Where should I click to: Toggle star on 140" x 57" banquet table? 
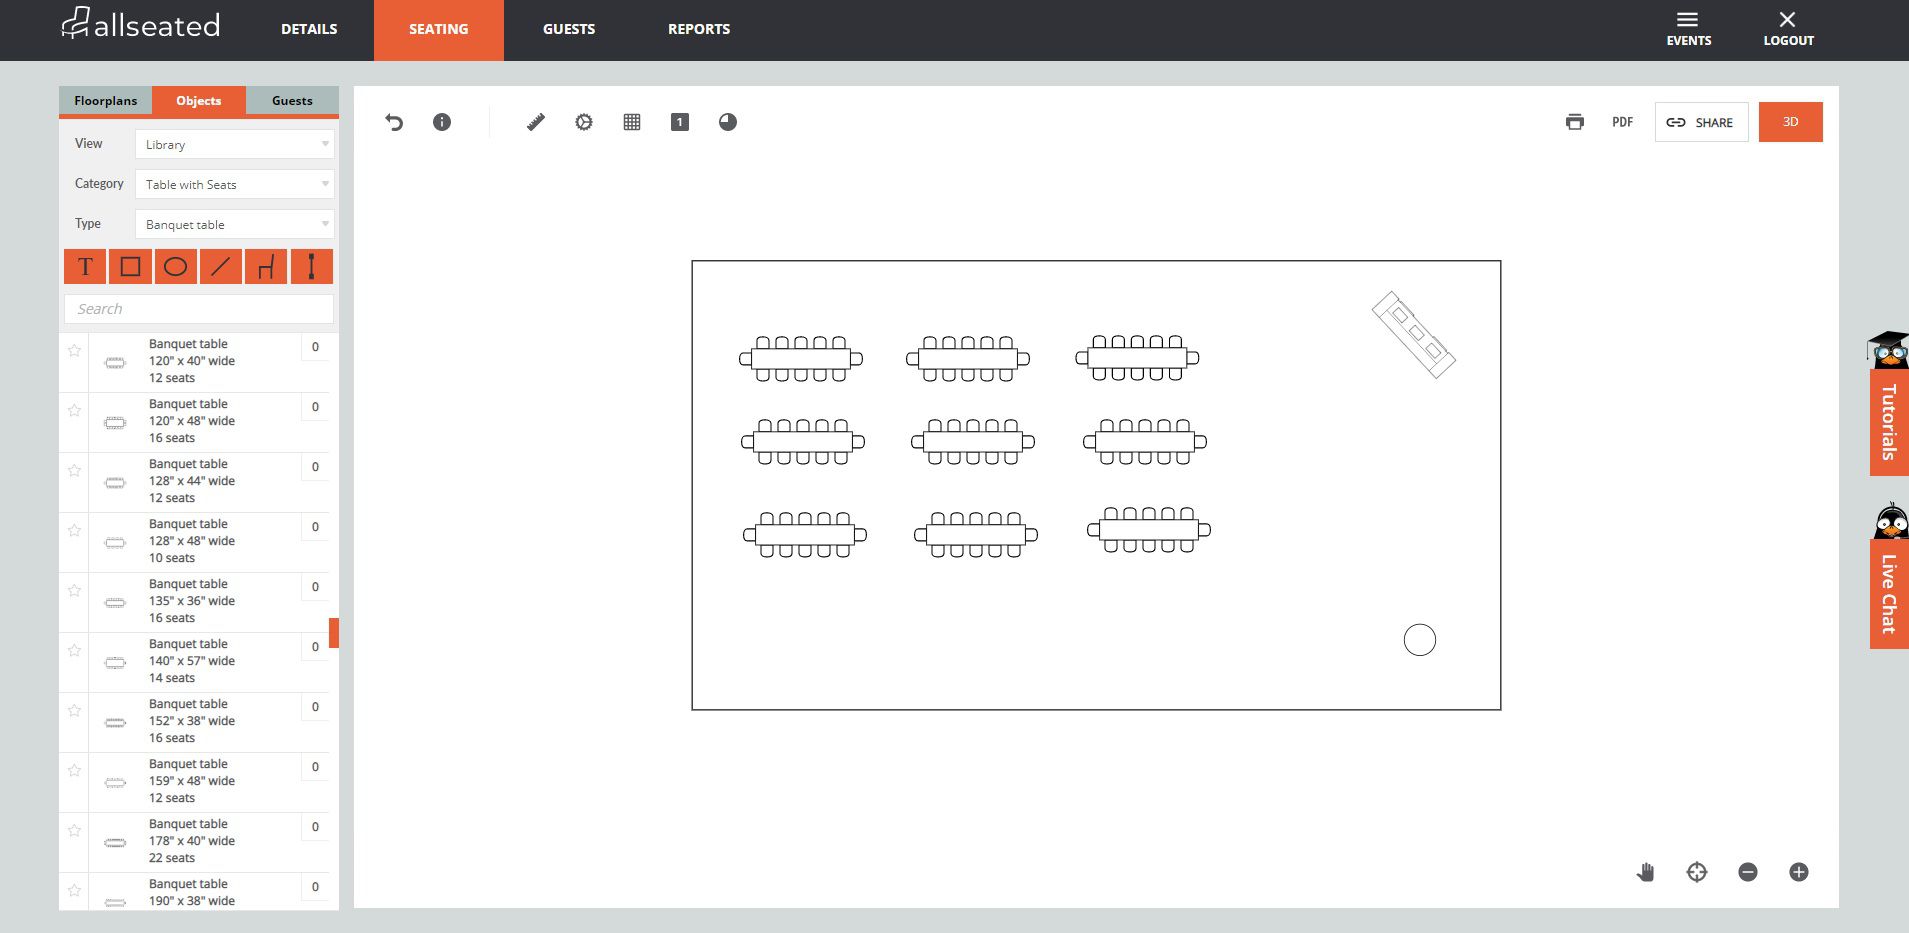coord(74,651)
